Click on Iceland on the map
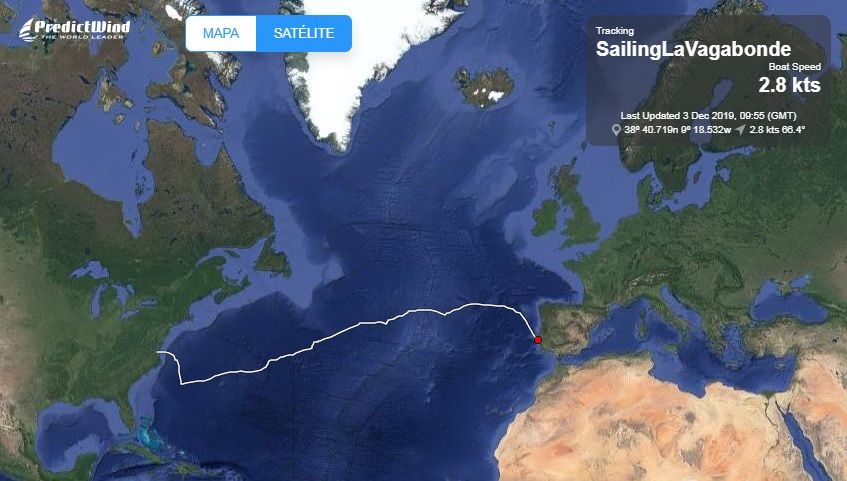The image size is (847, 481). (484, 88)
